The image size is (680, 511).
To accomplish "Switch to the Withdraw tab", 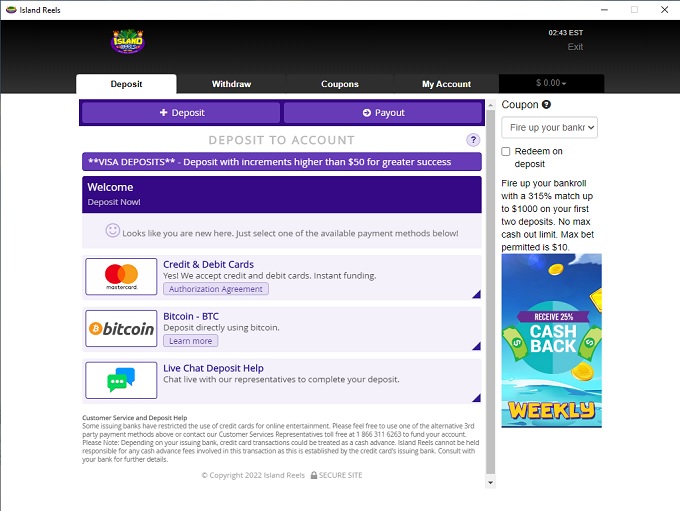I will [x=232, y=84].
